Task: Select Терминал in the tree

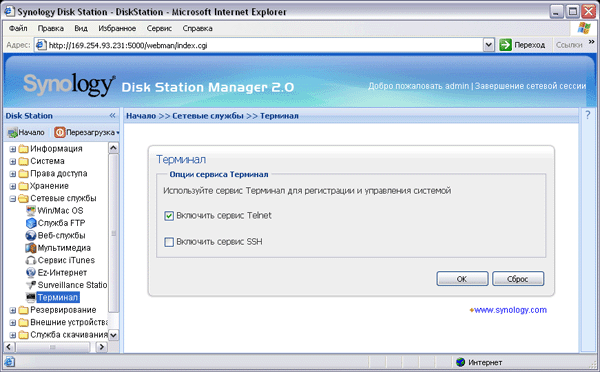Action: 58,297
